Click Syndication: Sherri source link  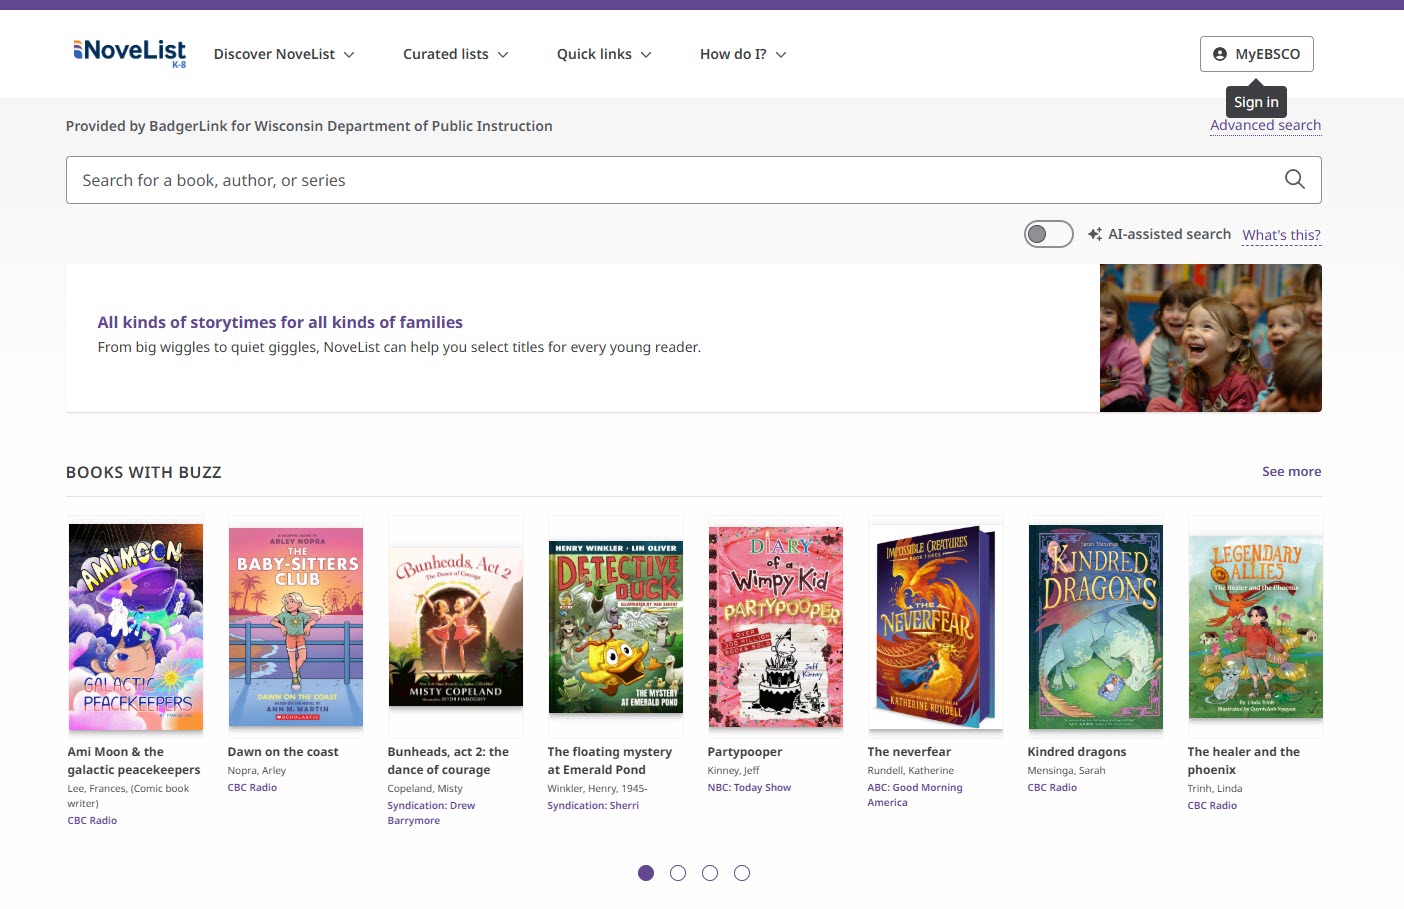(593, 806)
